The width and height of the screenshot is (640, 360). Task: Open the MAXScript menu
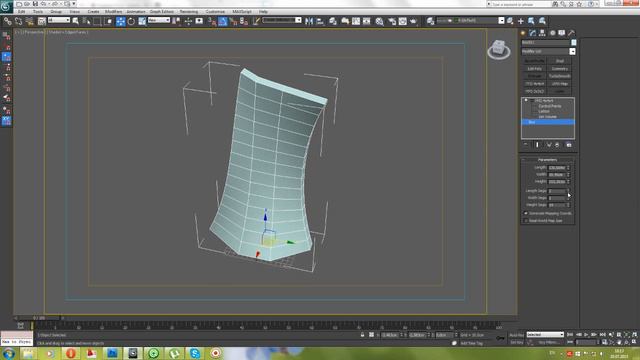click(x=242, y=11)
